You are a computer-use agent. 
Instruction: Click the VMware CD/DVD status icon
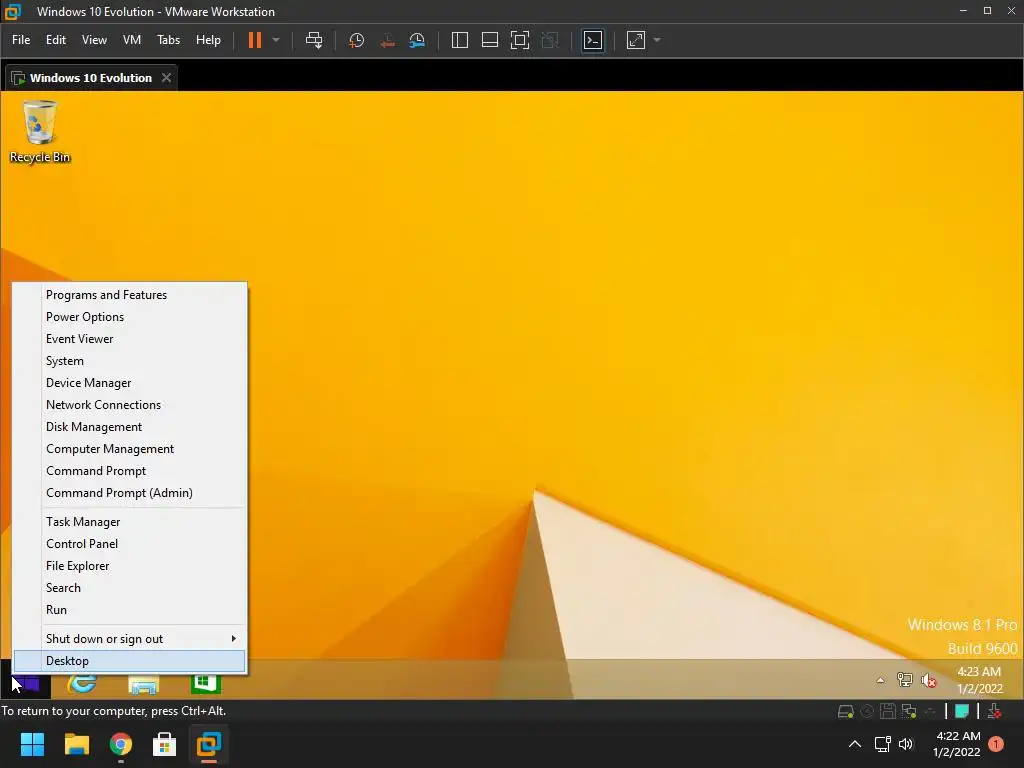pyautogui.click(x=867, y=711)
